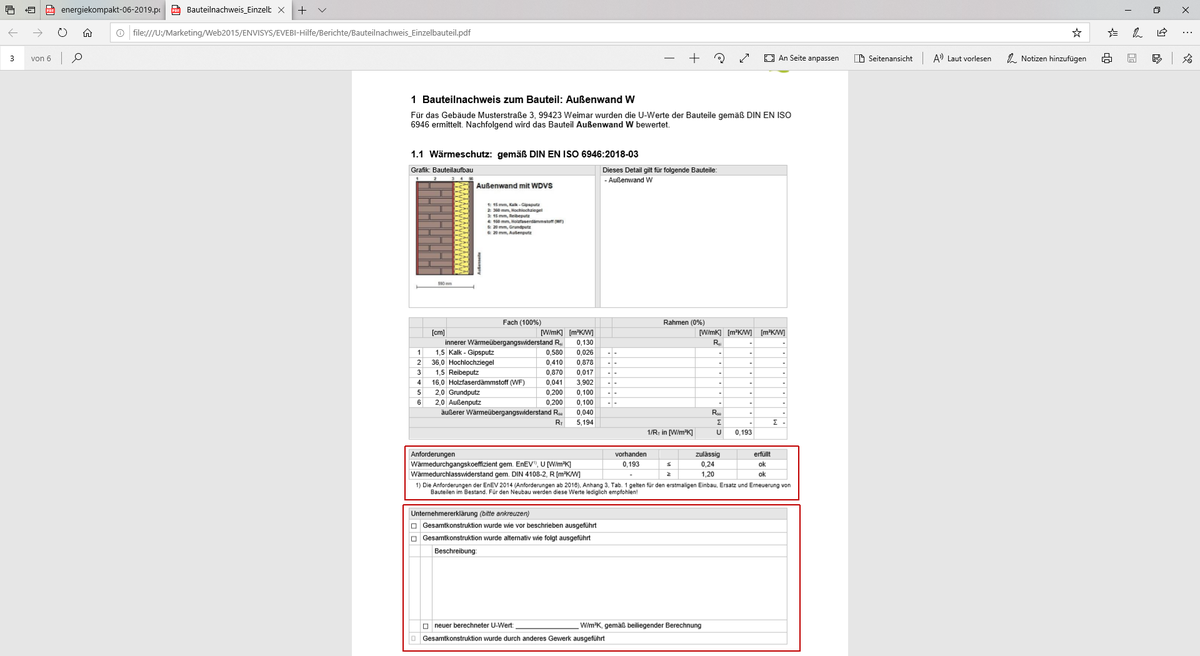Click the 'Holzfaserdämmstoff (WF)' row label

point(487,382)
